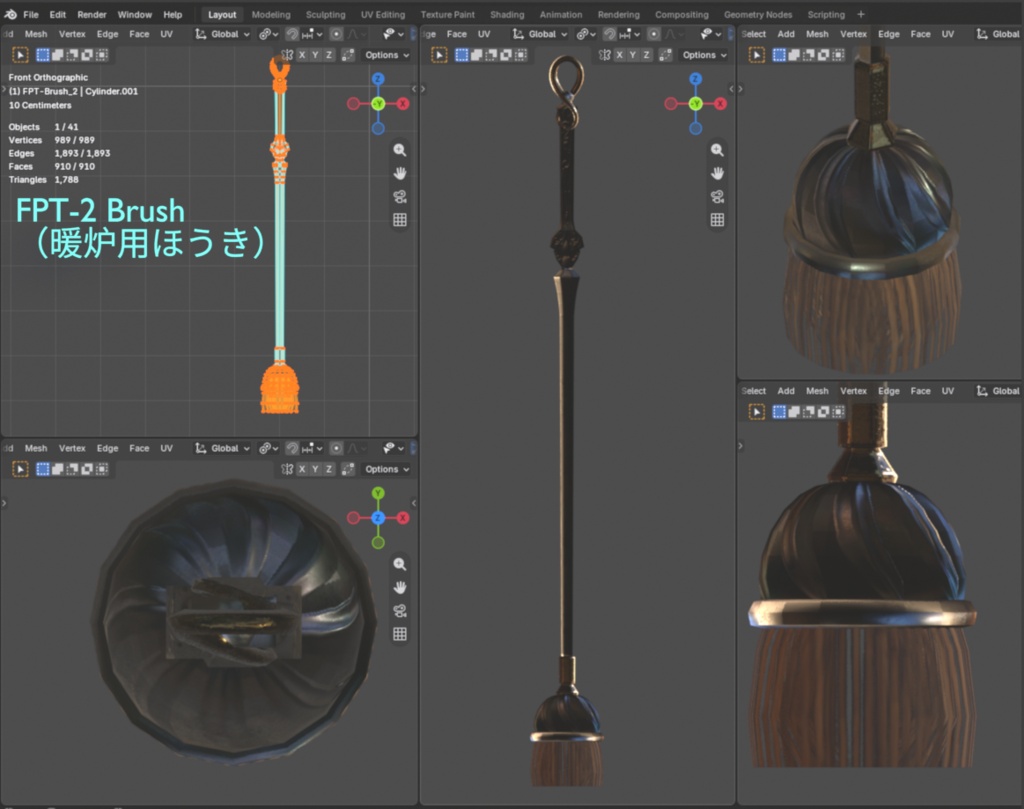Expand Global orientation dropdown in middle viewport
The image size is (1024, 809).
[539, 34]
